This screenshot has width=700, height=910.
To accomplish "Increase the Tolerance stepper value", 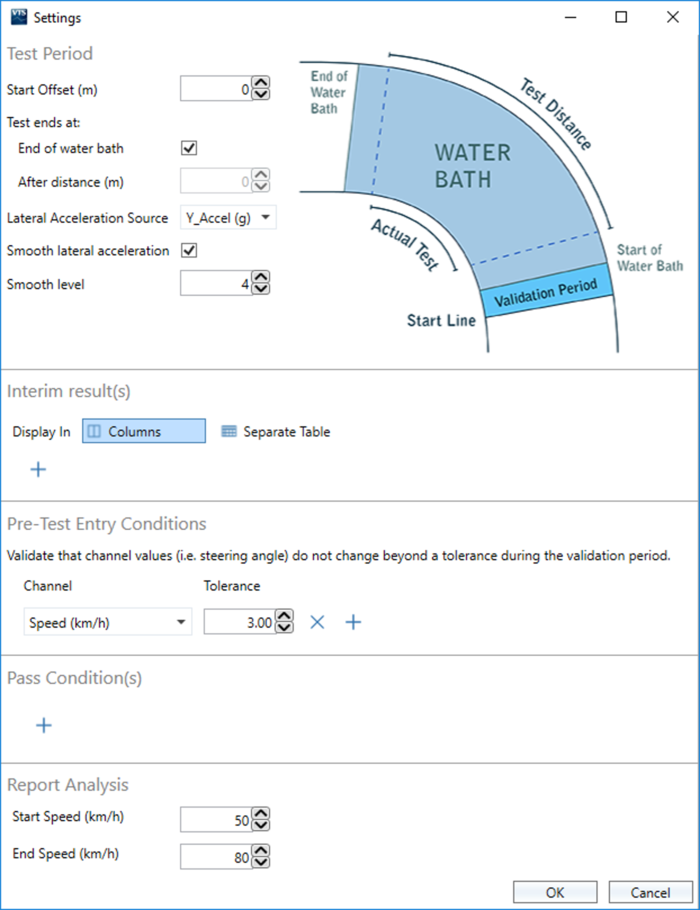I will tap(284, 617).
